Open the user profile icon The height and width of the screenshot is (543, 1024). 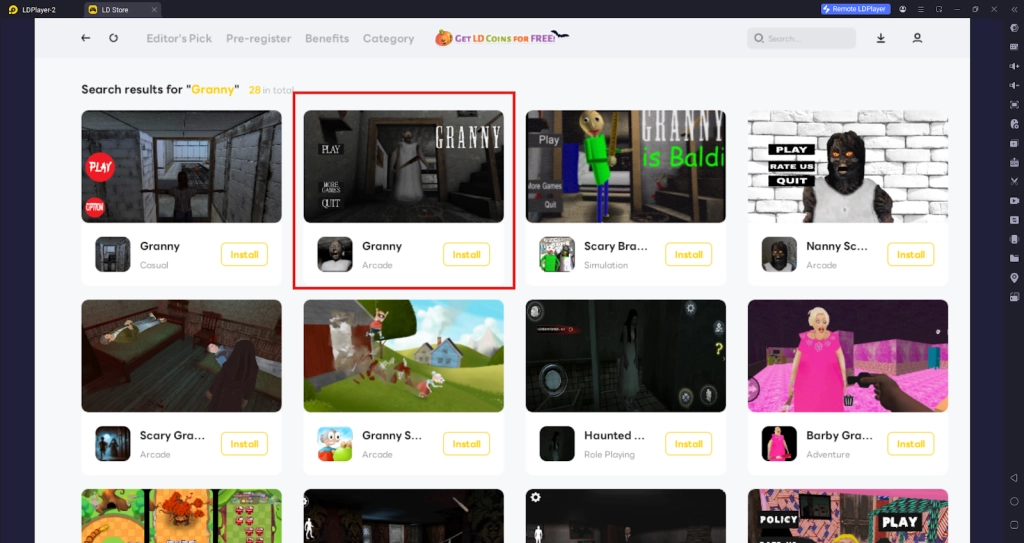click(917, 38)
